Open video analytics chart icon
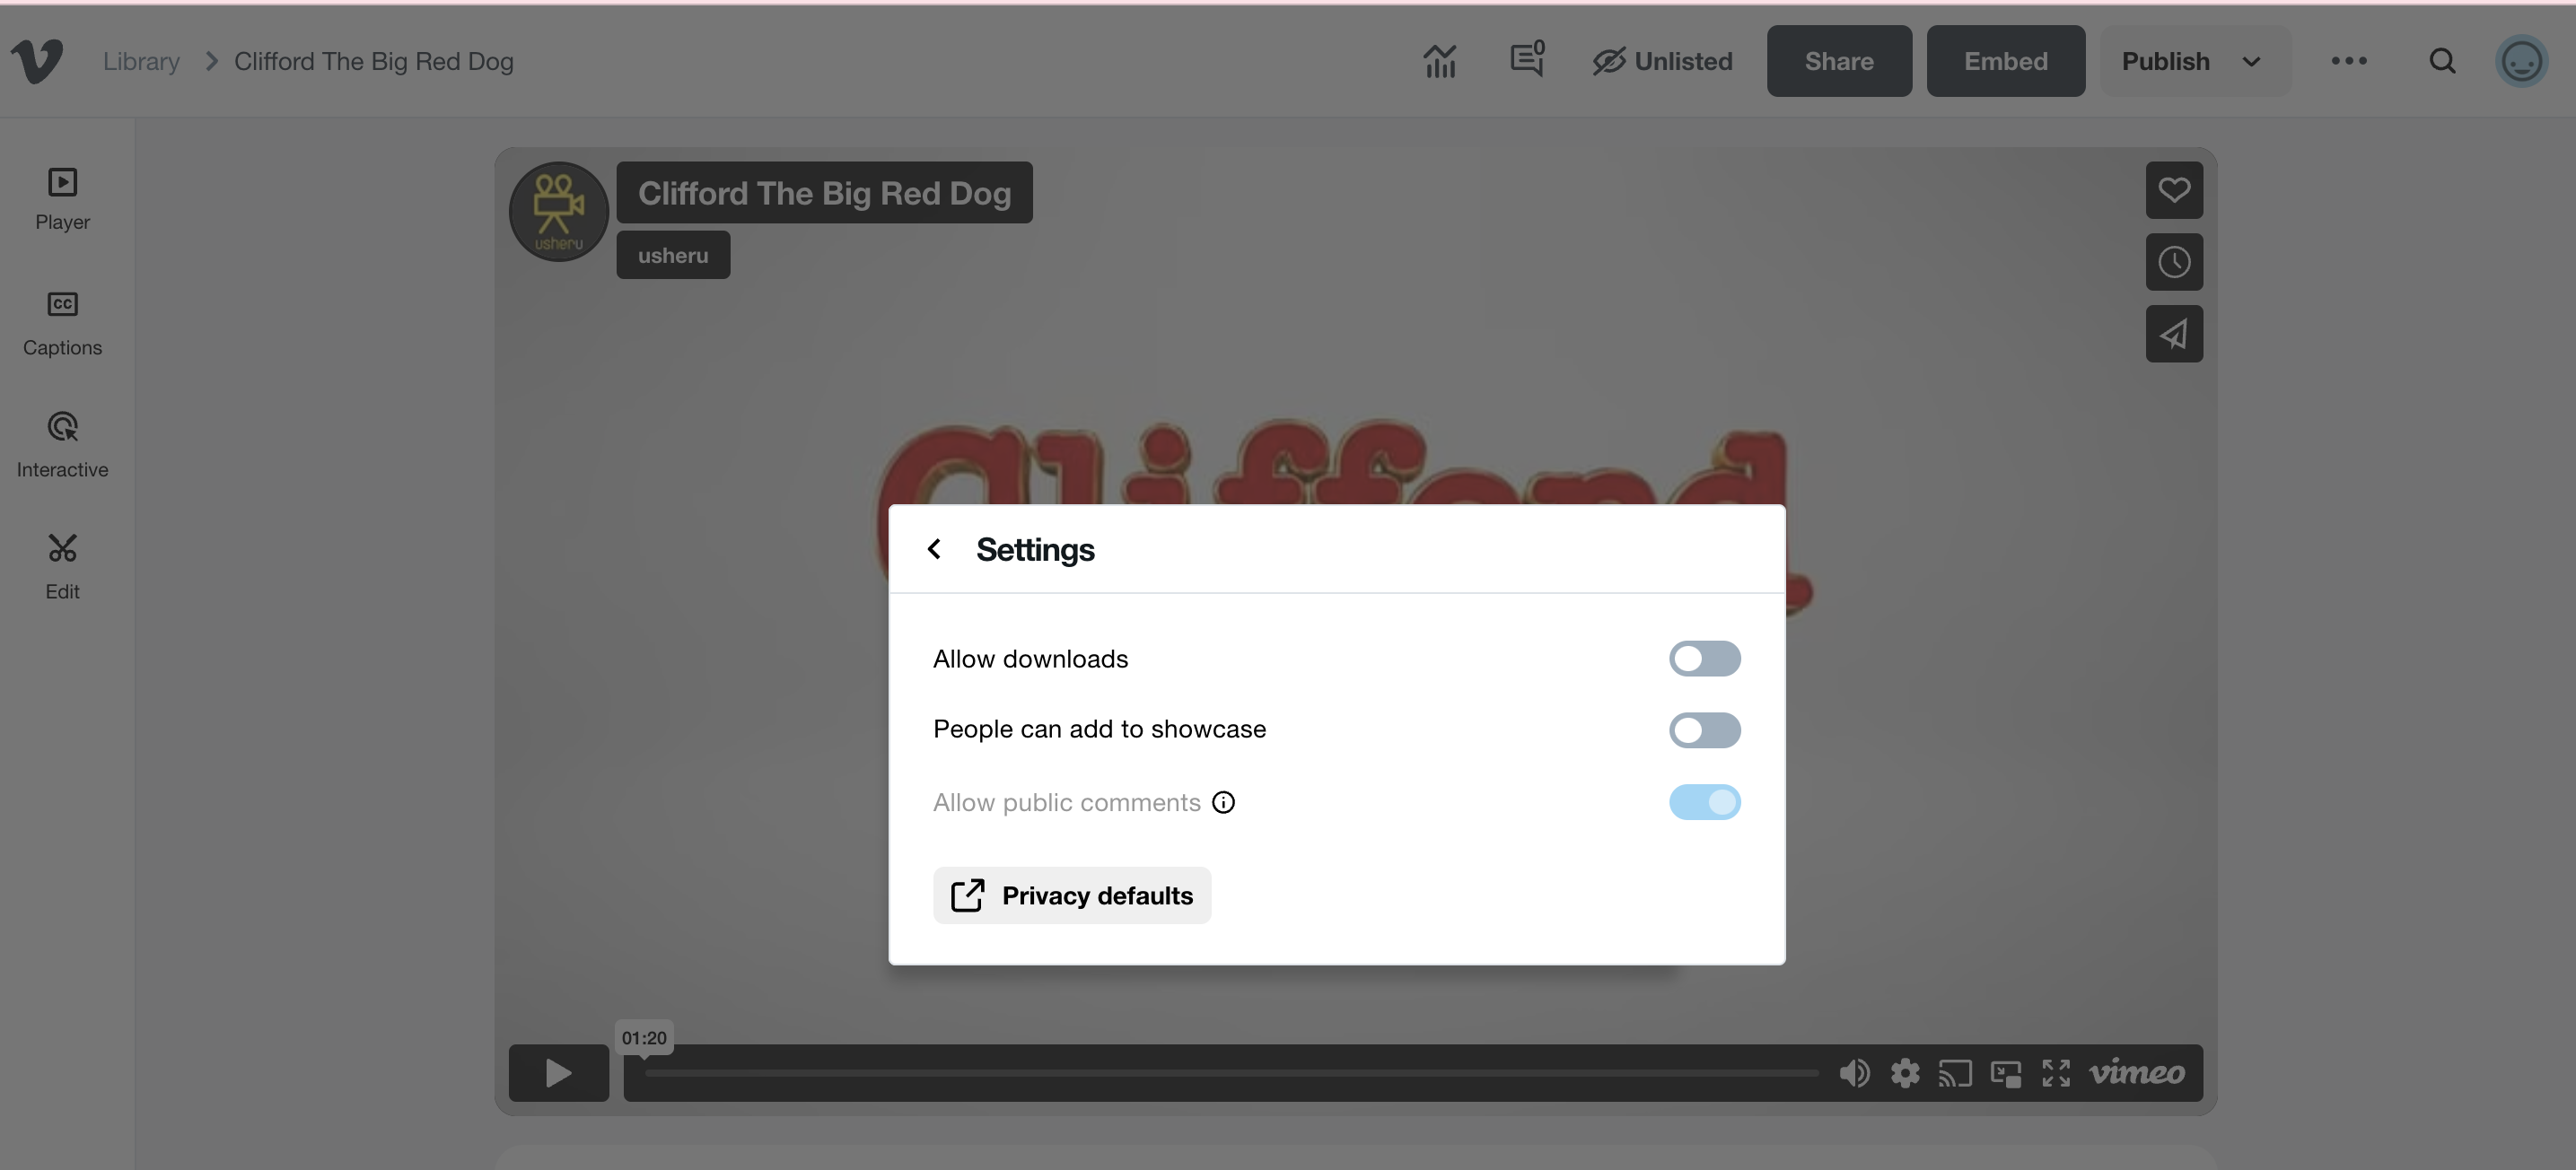This screenshot has width=2576, height=1170. coord(1440,61)
